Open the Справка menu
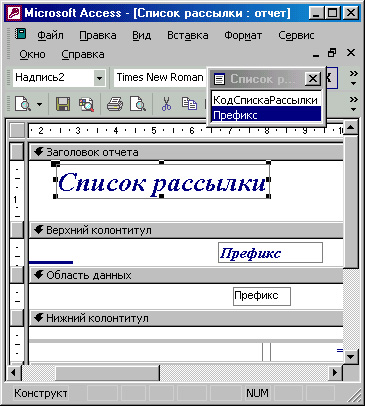The image size is (365, 406). tap(83, 54)
